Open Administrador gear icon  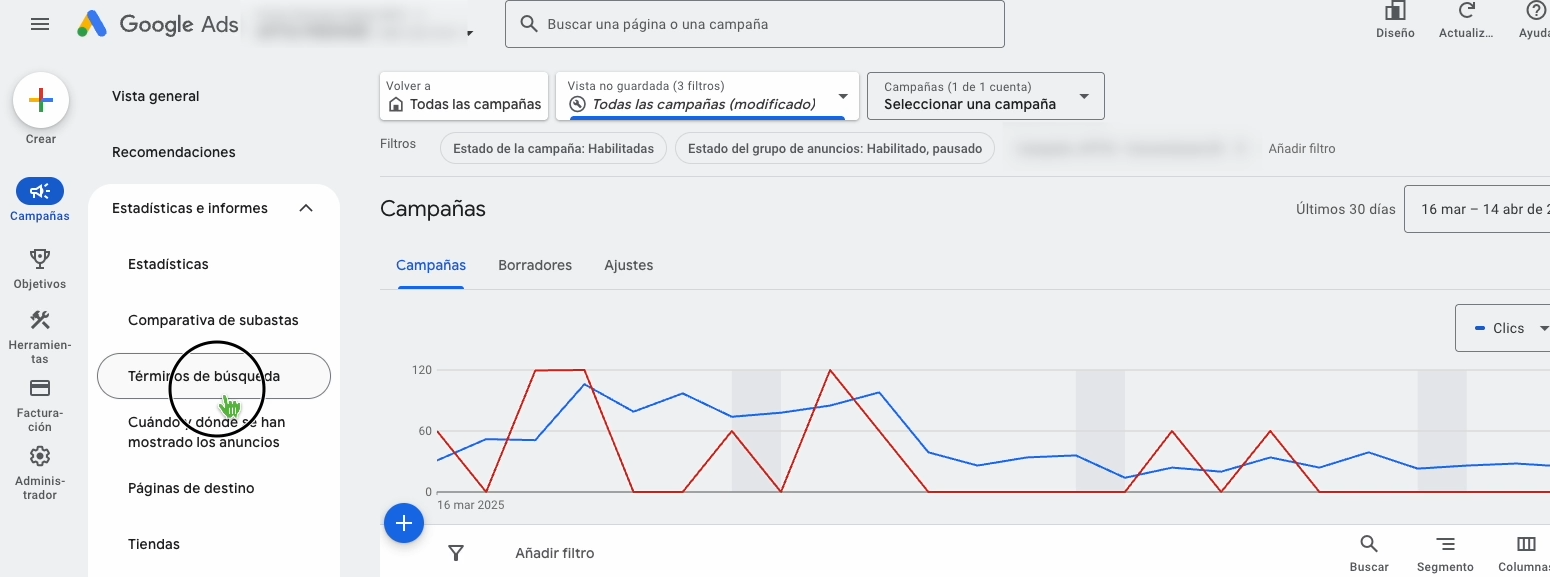[x=40, y=456]
